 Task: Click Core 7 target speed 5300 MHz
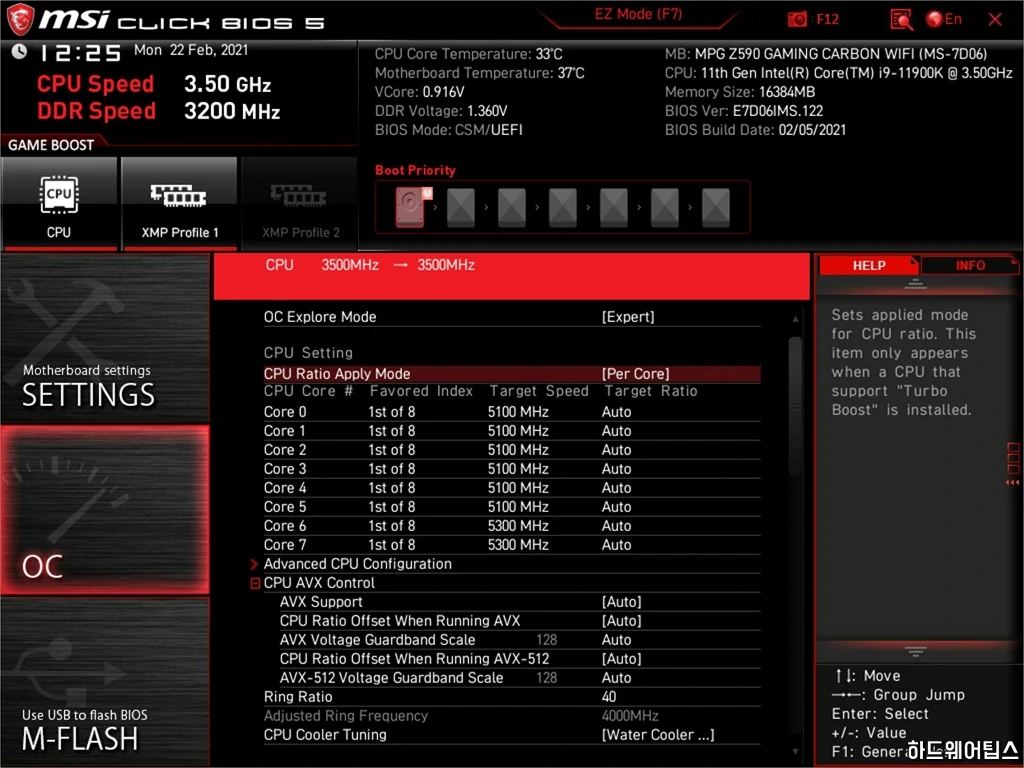(x=518, y=545)
